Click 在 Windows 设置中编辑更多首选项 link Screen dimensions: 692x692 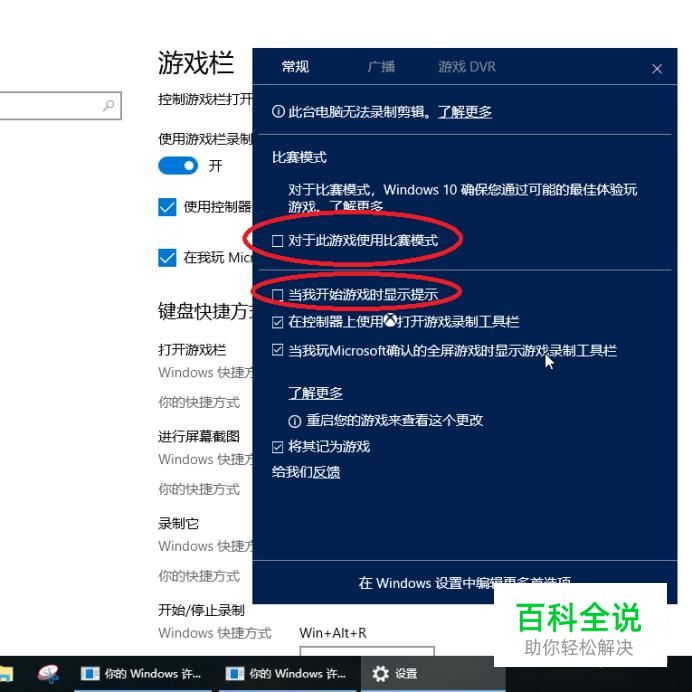[x=464, y=583]
